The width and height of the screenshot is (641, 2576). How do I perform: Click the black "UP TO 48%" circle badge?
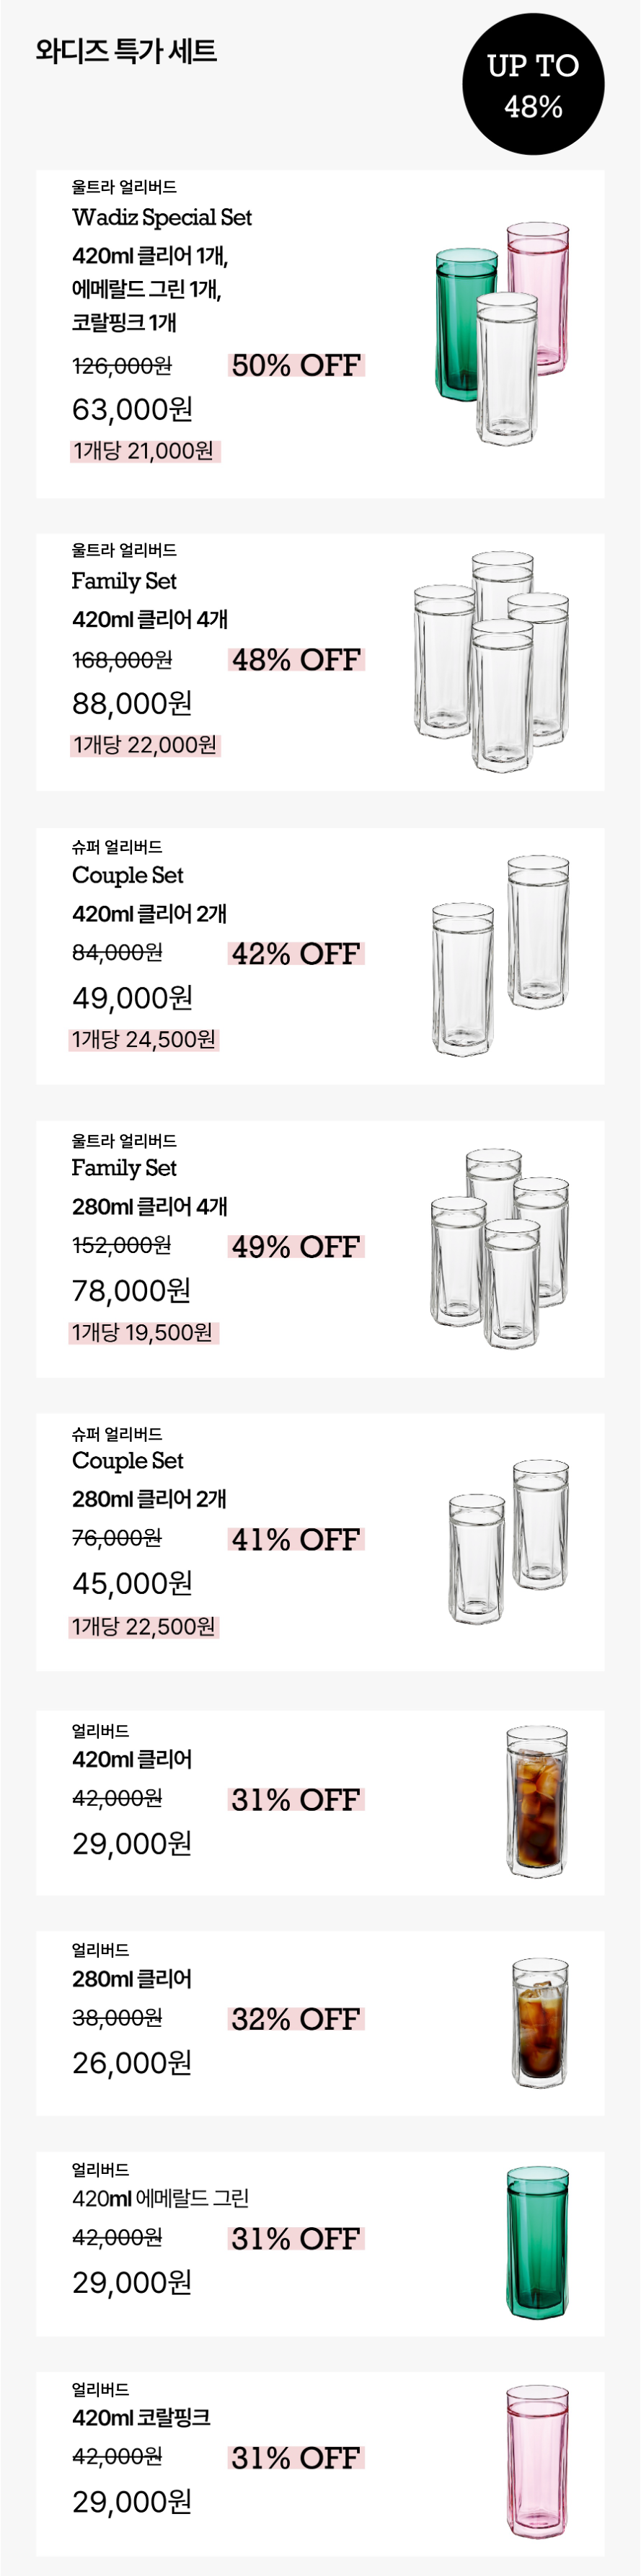click(x=532, y=84)
